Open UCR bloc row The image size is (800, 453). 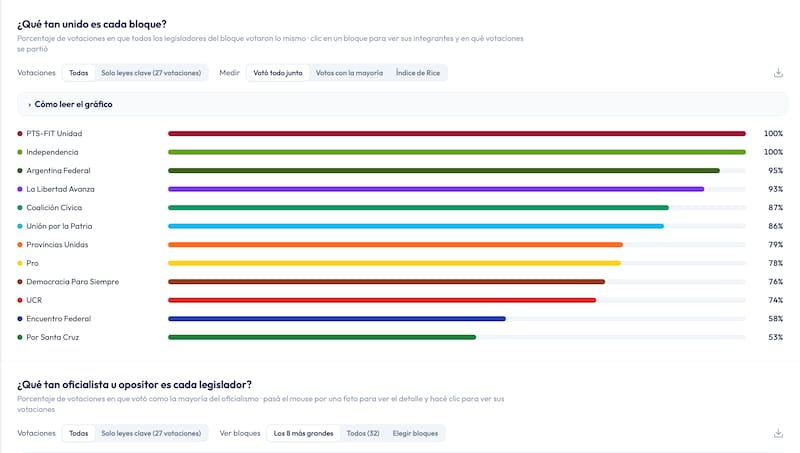(x=400, y=300)
